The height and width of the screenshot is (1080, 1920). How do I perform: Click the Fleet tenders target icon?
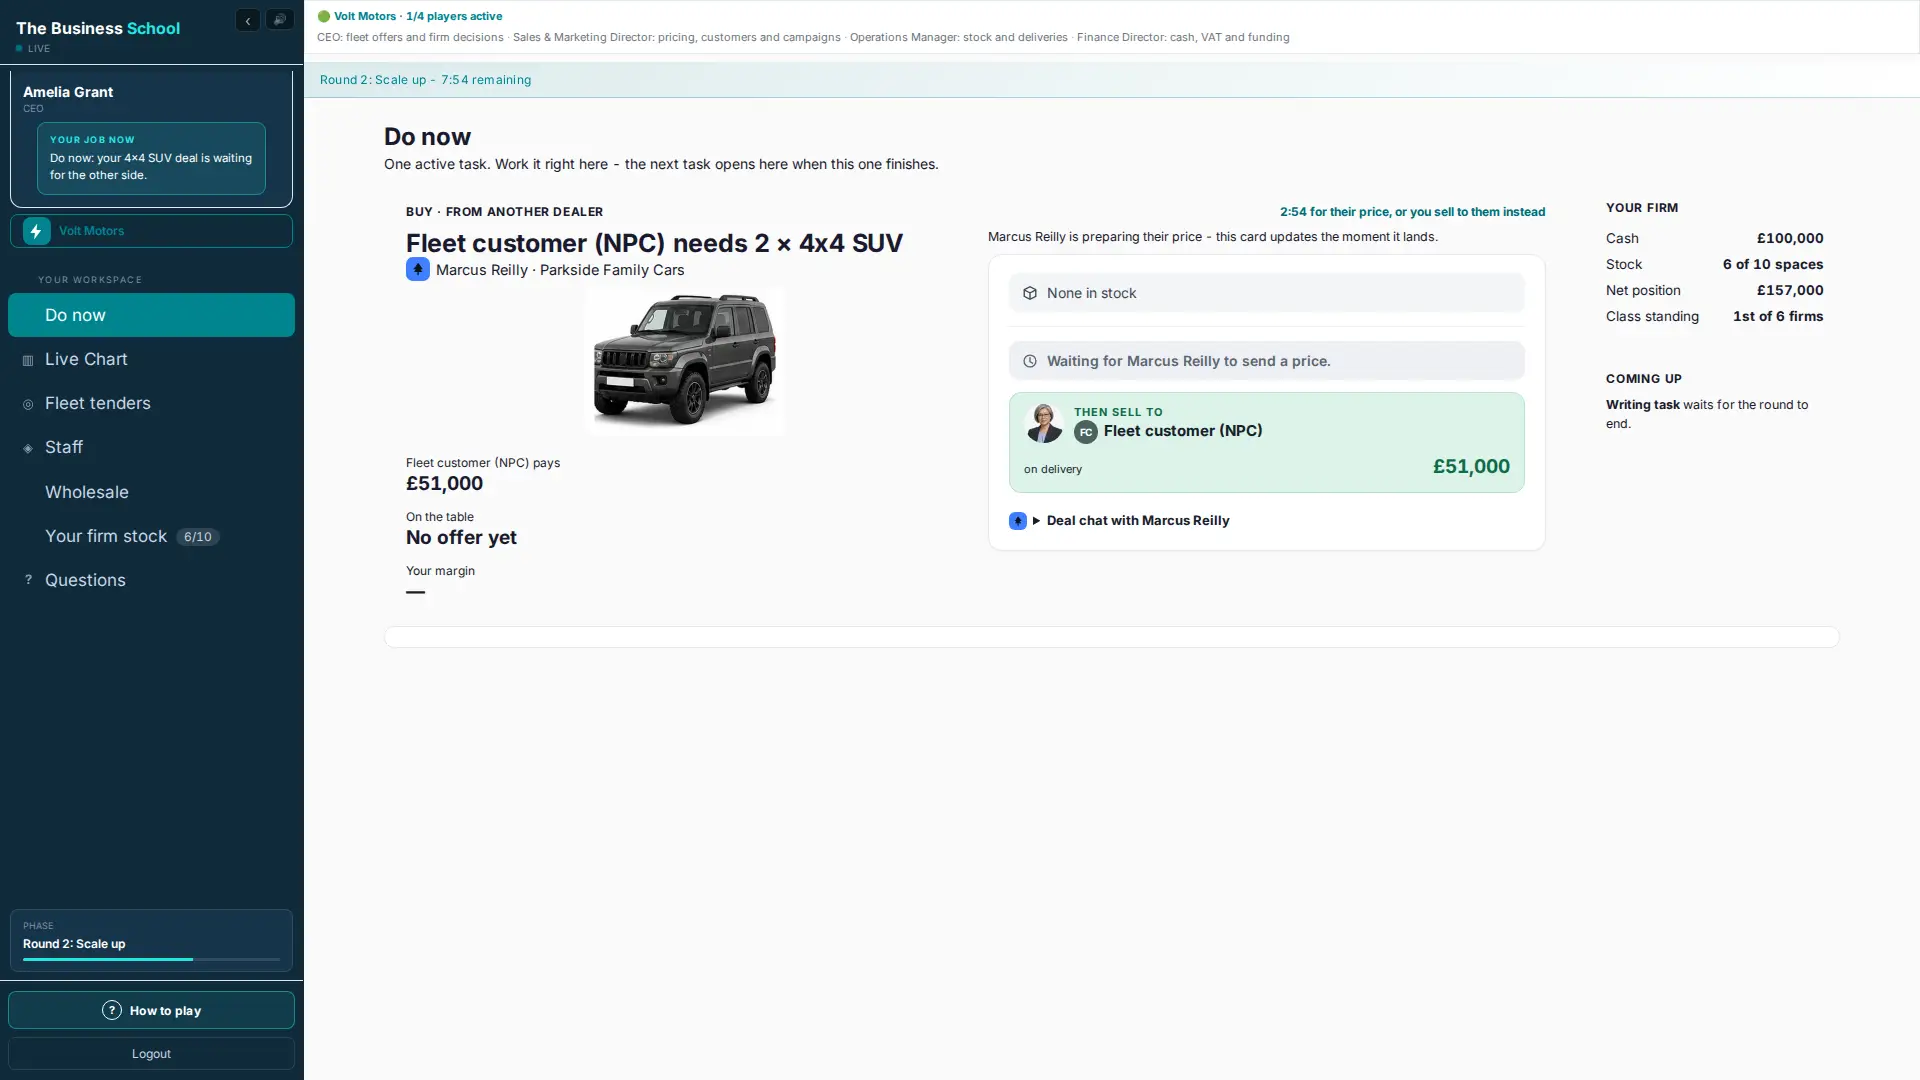click(28, 404)
